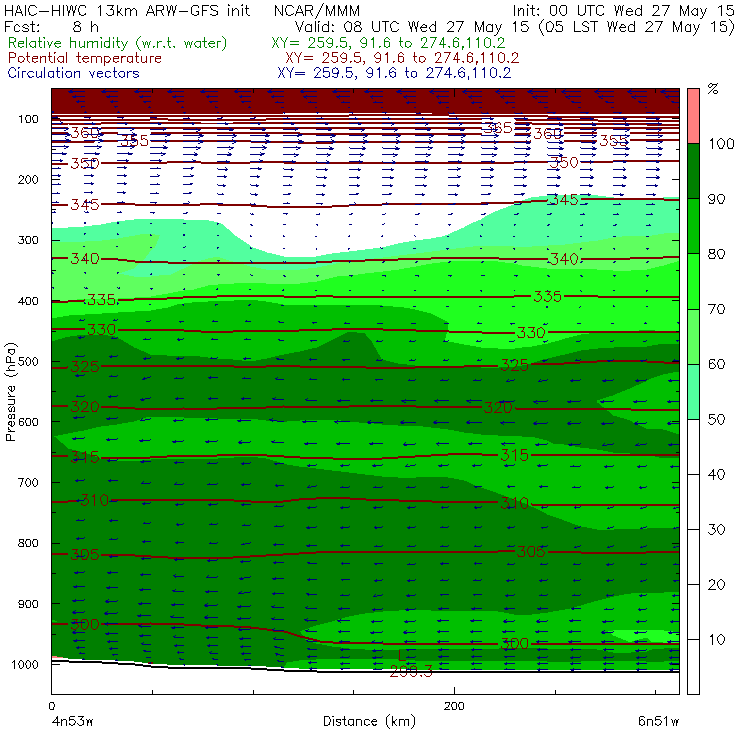Screen dimensions: 740x740
Task: Click the '1000' pressure axis tick label
Action: pos(25,664)
